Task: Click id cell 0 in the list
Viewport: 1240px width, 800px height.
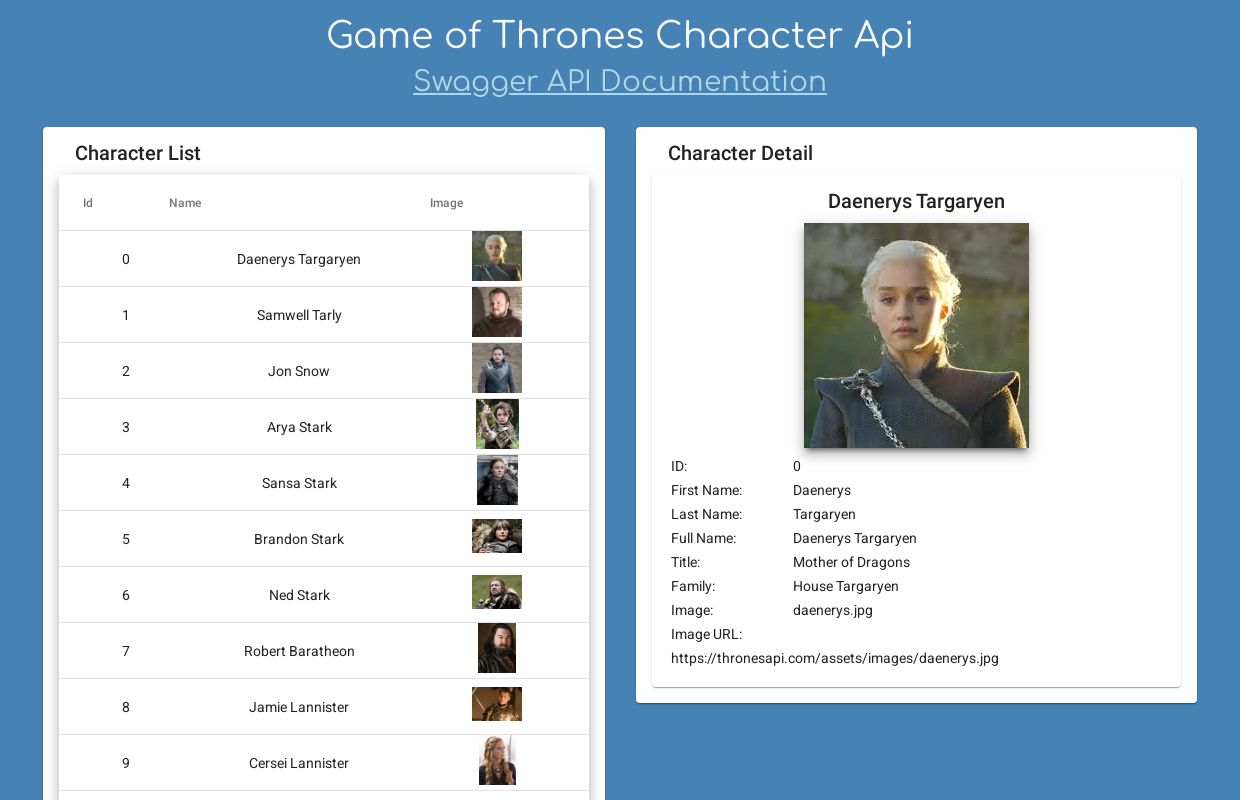Action: (x=126, y=259)
